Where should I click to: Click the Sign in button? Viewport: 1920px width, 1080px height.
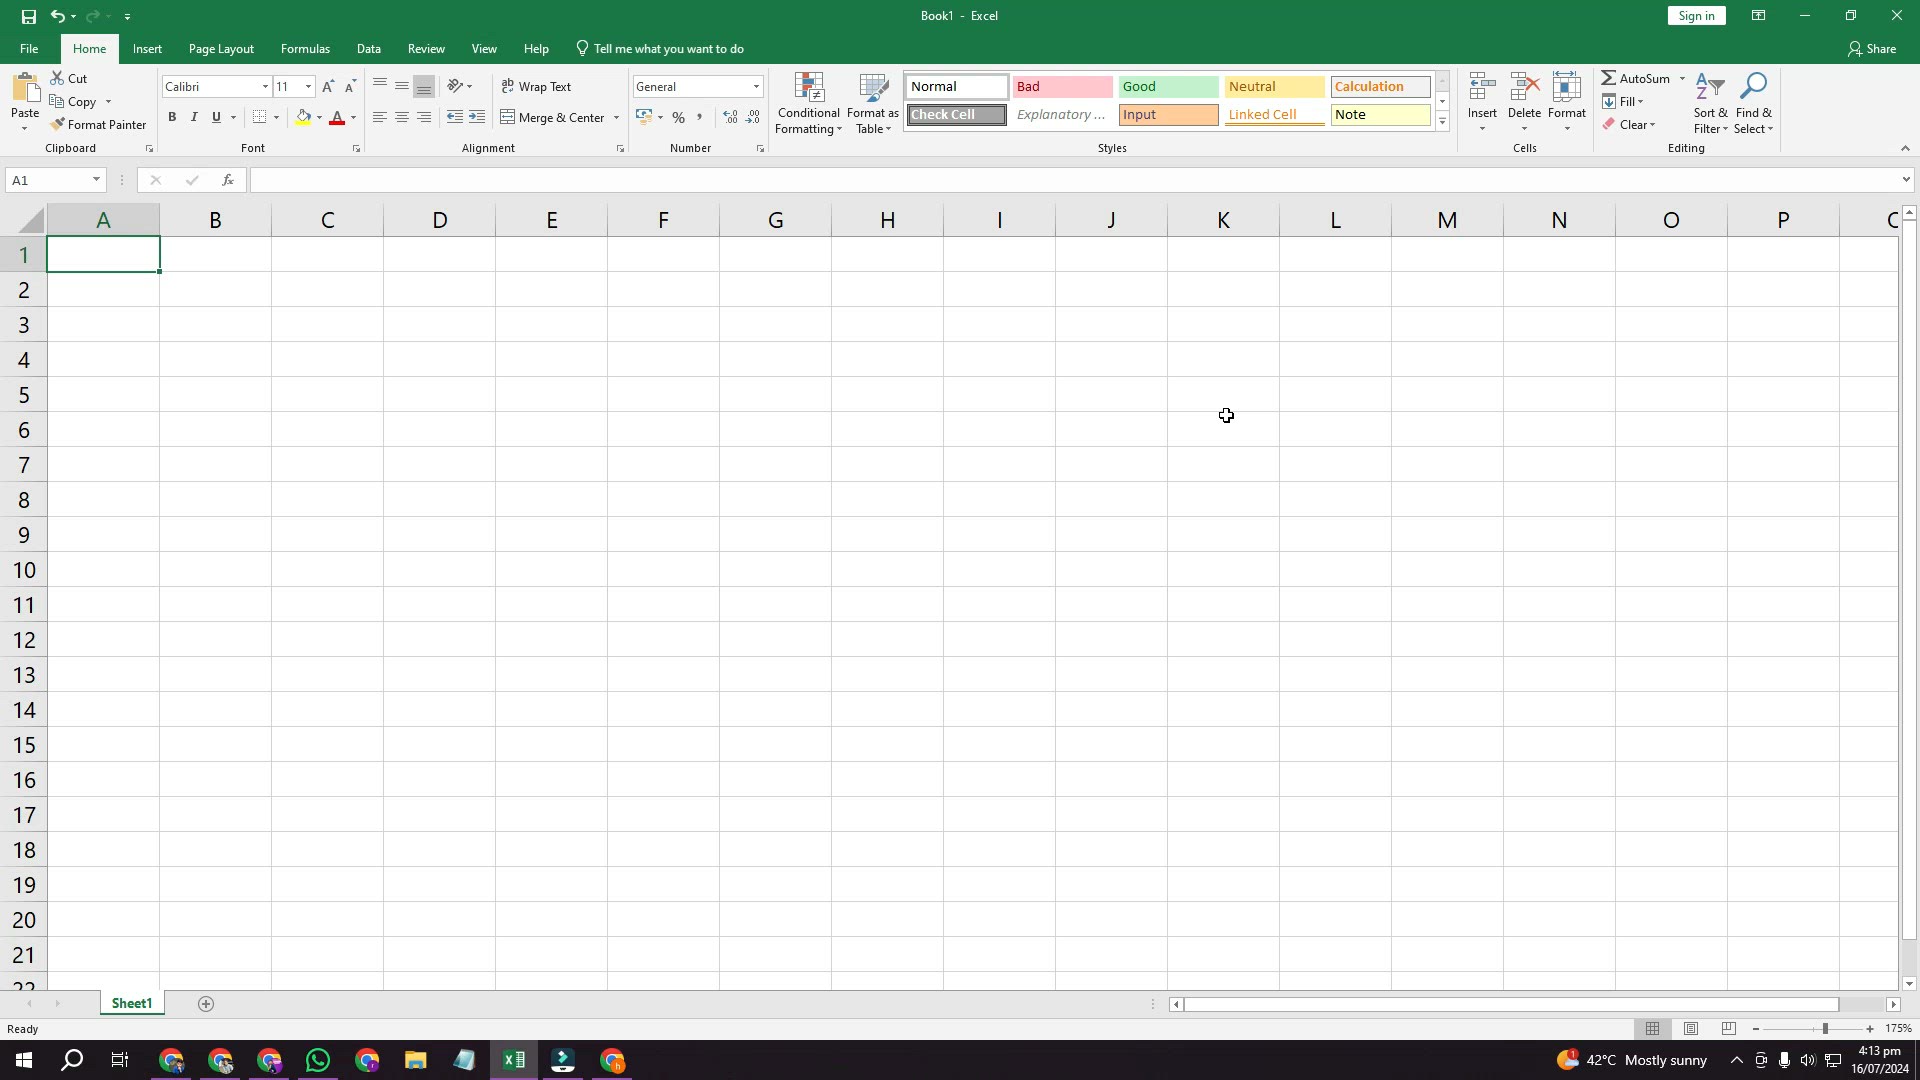1696,16
